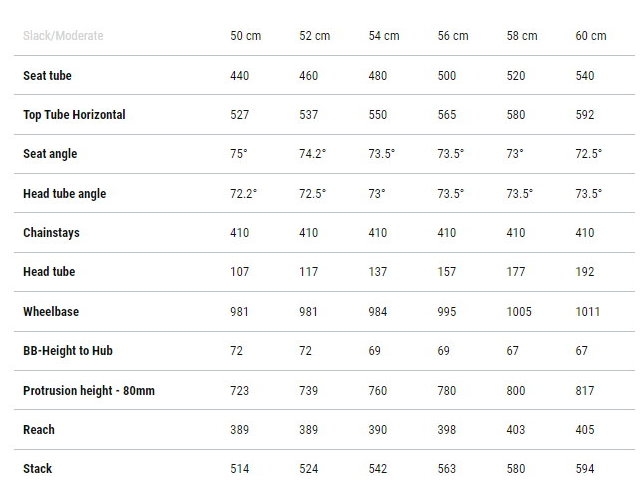Screen dimensions: 644x500
Task: Click the Wheelbase row label
Action: pos(51,312)
